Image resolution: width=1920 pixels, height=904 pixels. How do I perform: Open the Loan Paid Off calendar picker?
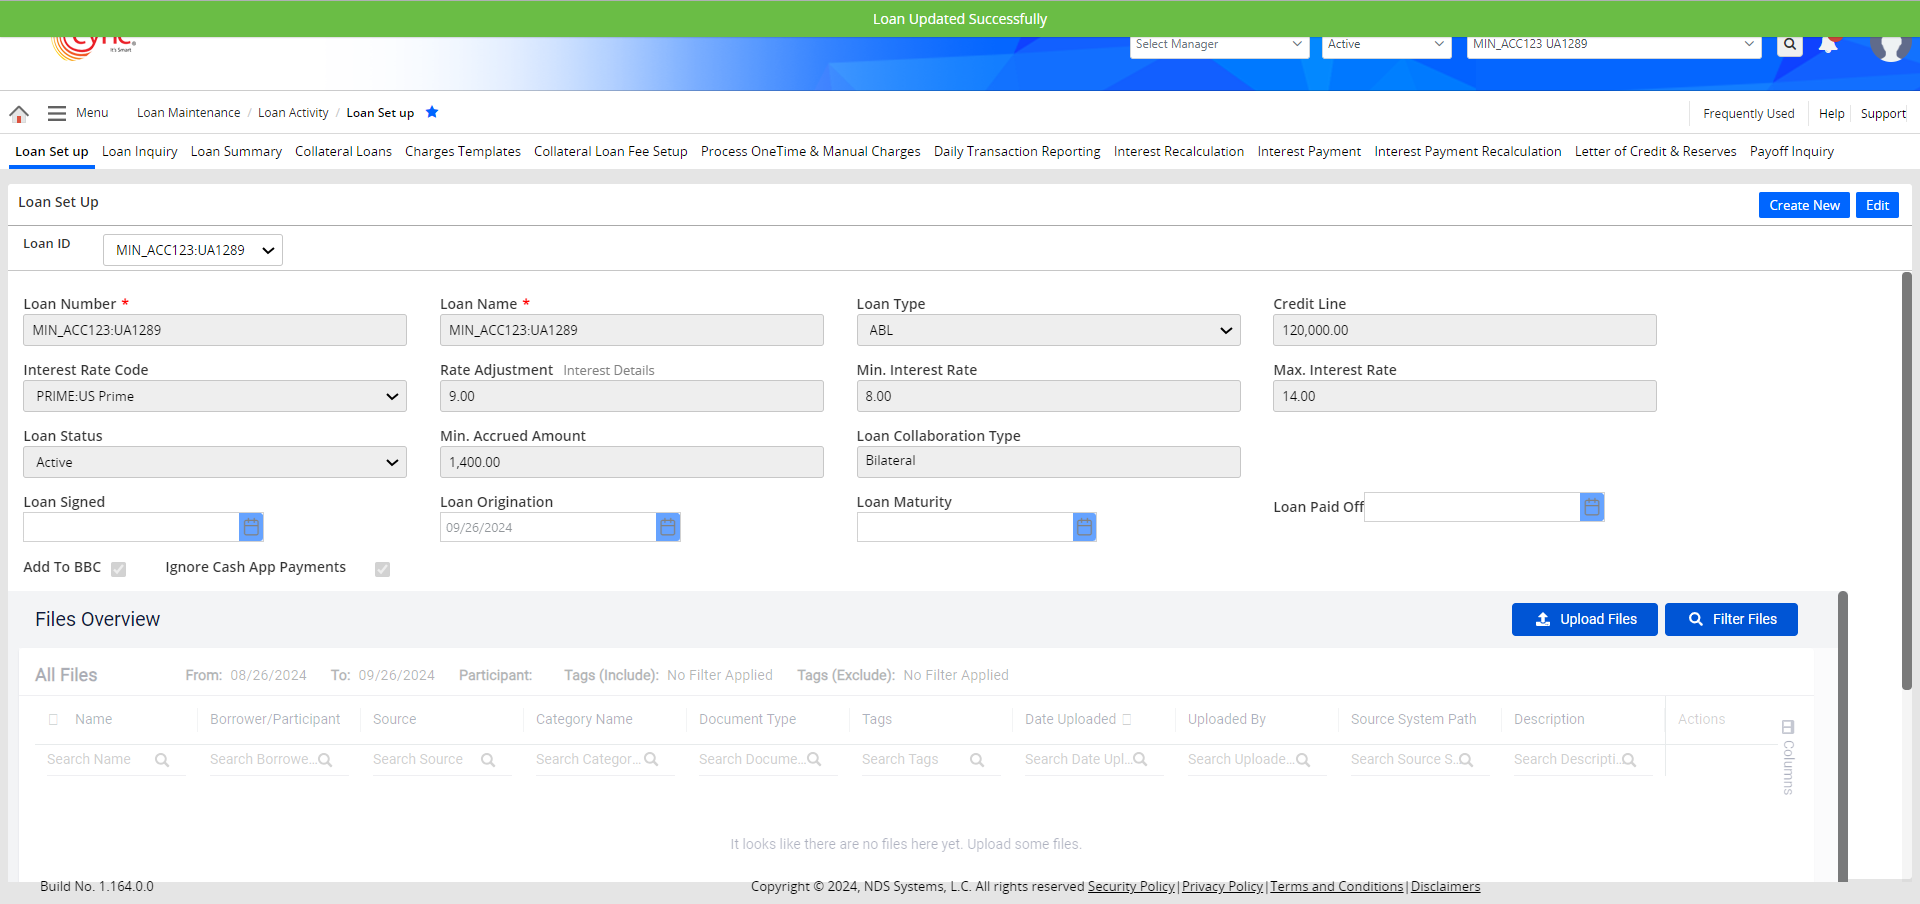(1591, 507)
